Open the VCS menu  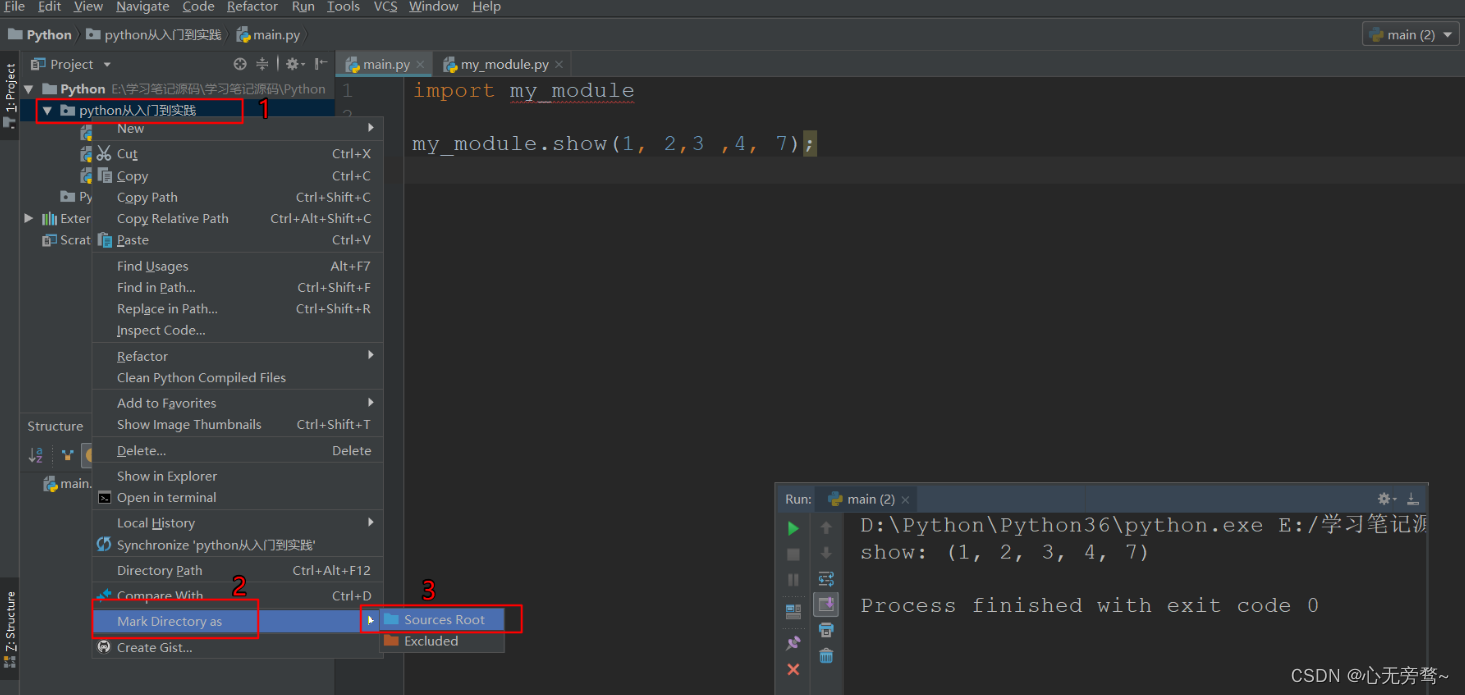tap(385, 7)
